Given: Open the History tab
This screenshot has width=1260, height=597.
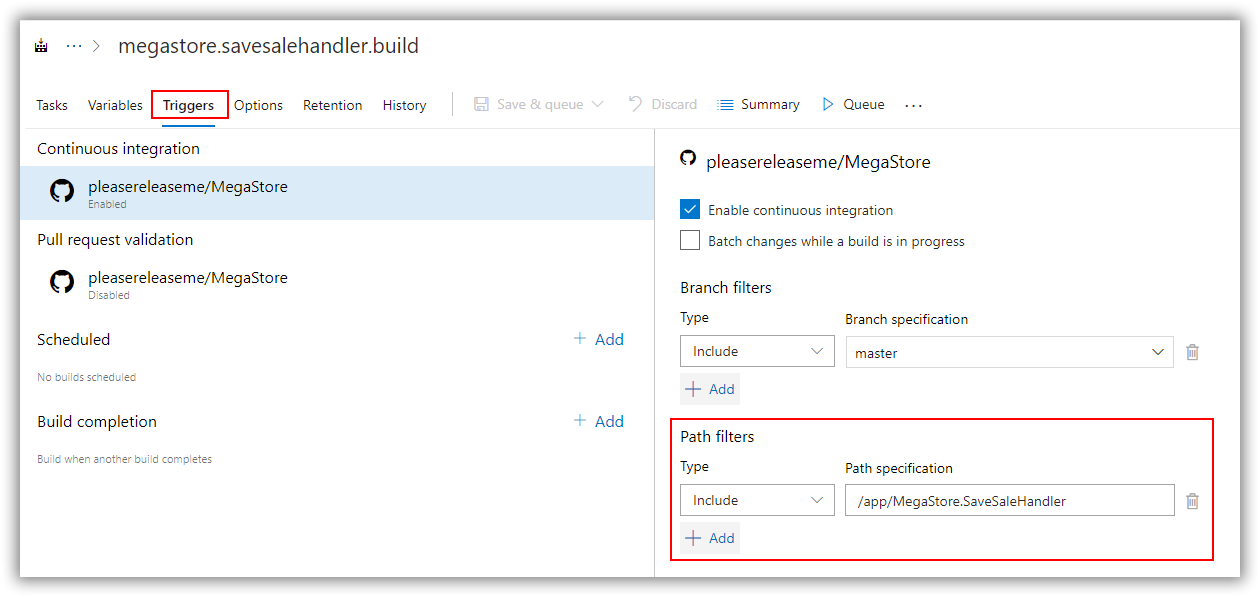Looking at the screenshot, I should (404, 104).
